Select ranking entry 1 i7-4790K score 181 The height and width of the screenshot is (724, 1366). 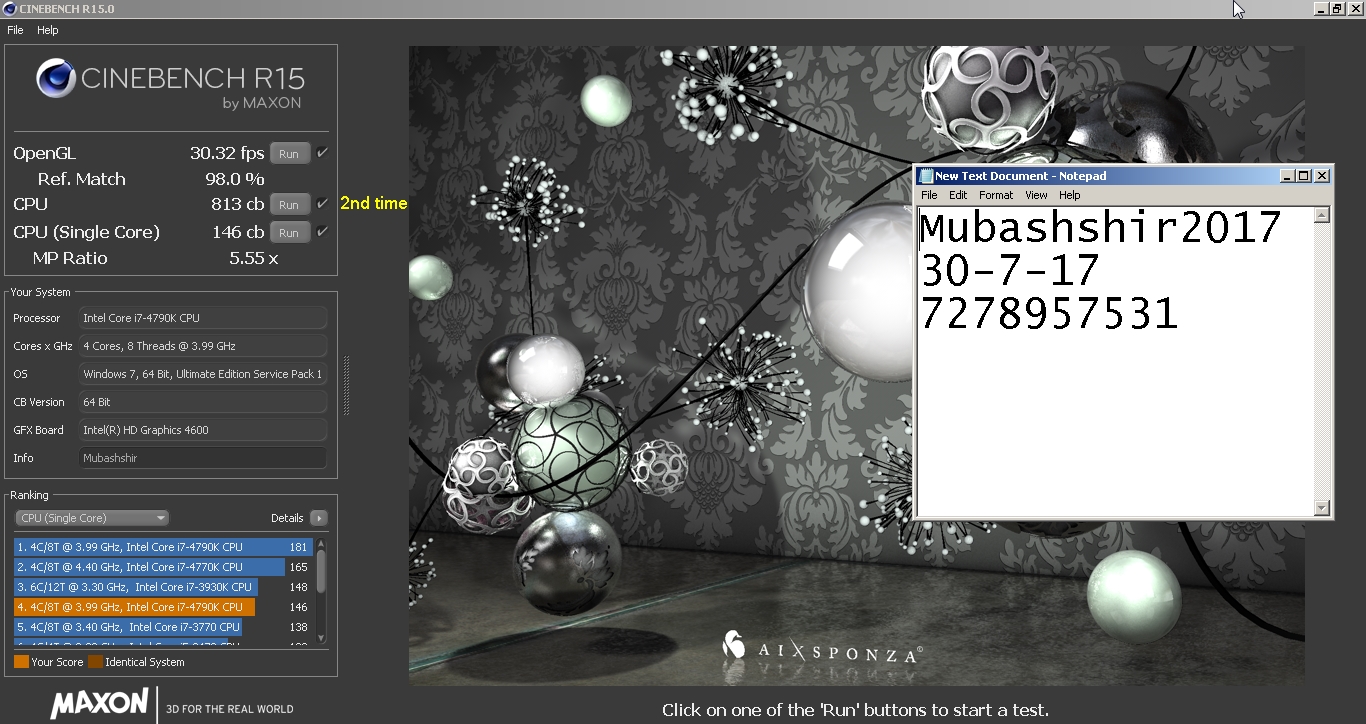[163, 547]
